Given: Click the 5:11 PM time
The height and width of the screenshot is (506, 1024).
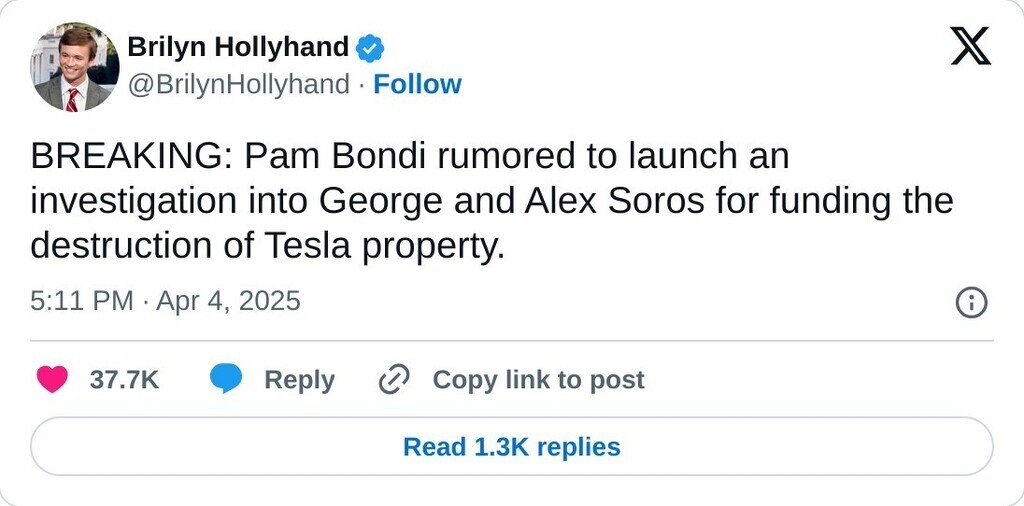Looking at the screenshot, I should (81, 301).
